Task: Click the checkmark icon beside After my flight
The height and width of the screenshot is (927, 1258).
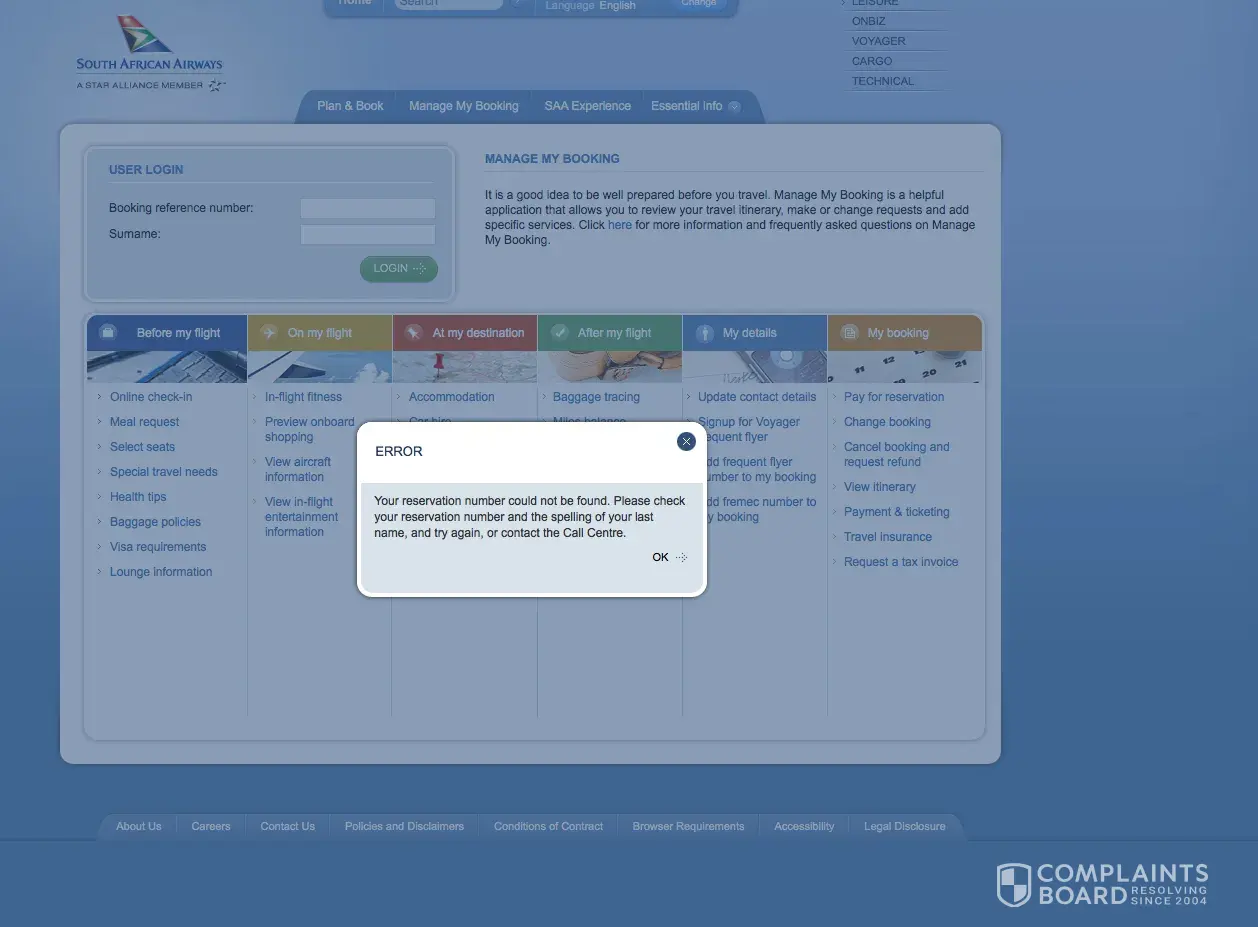Action: coord(559,333)
